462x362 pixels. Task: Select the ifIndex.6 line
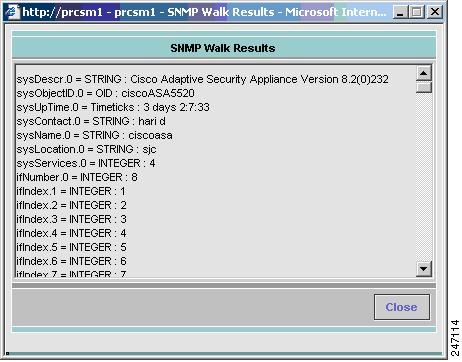(71, 261)
